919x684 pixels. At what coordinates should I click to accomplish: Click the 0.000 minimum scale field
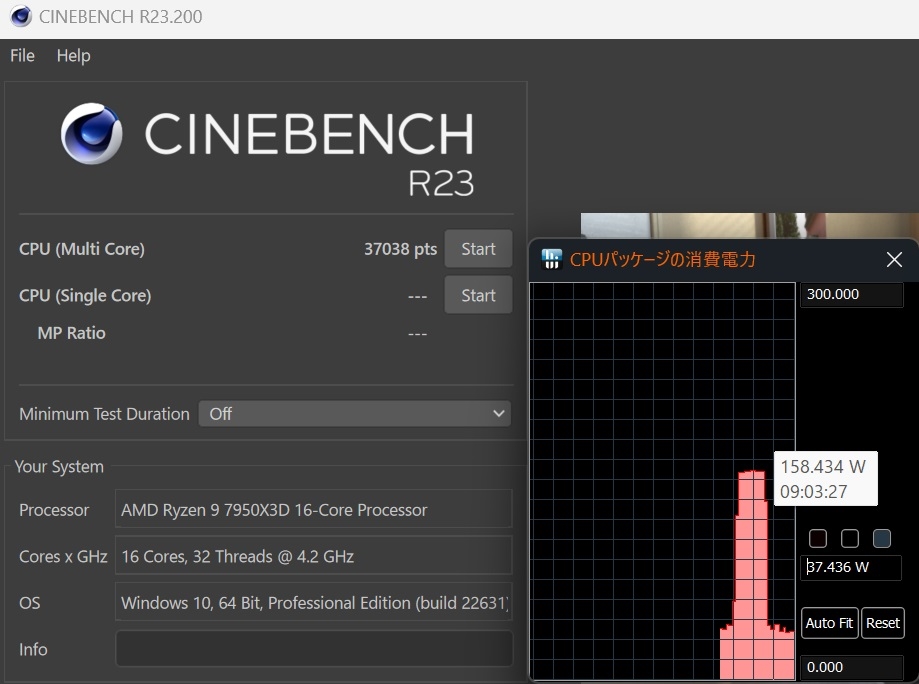click(x=852, y=667)
